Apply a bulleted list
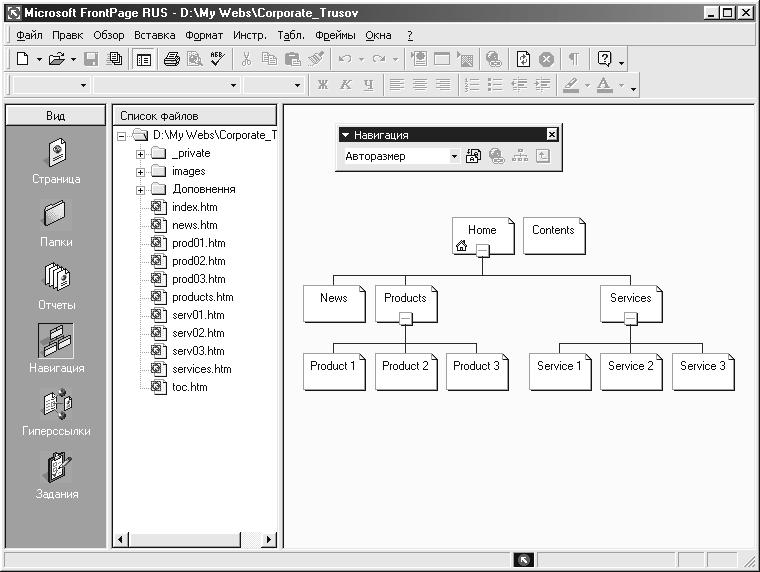This screenshot has width=760, height=572. pyautogui.click(x=495, y=85)
